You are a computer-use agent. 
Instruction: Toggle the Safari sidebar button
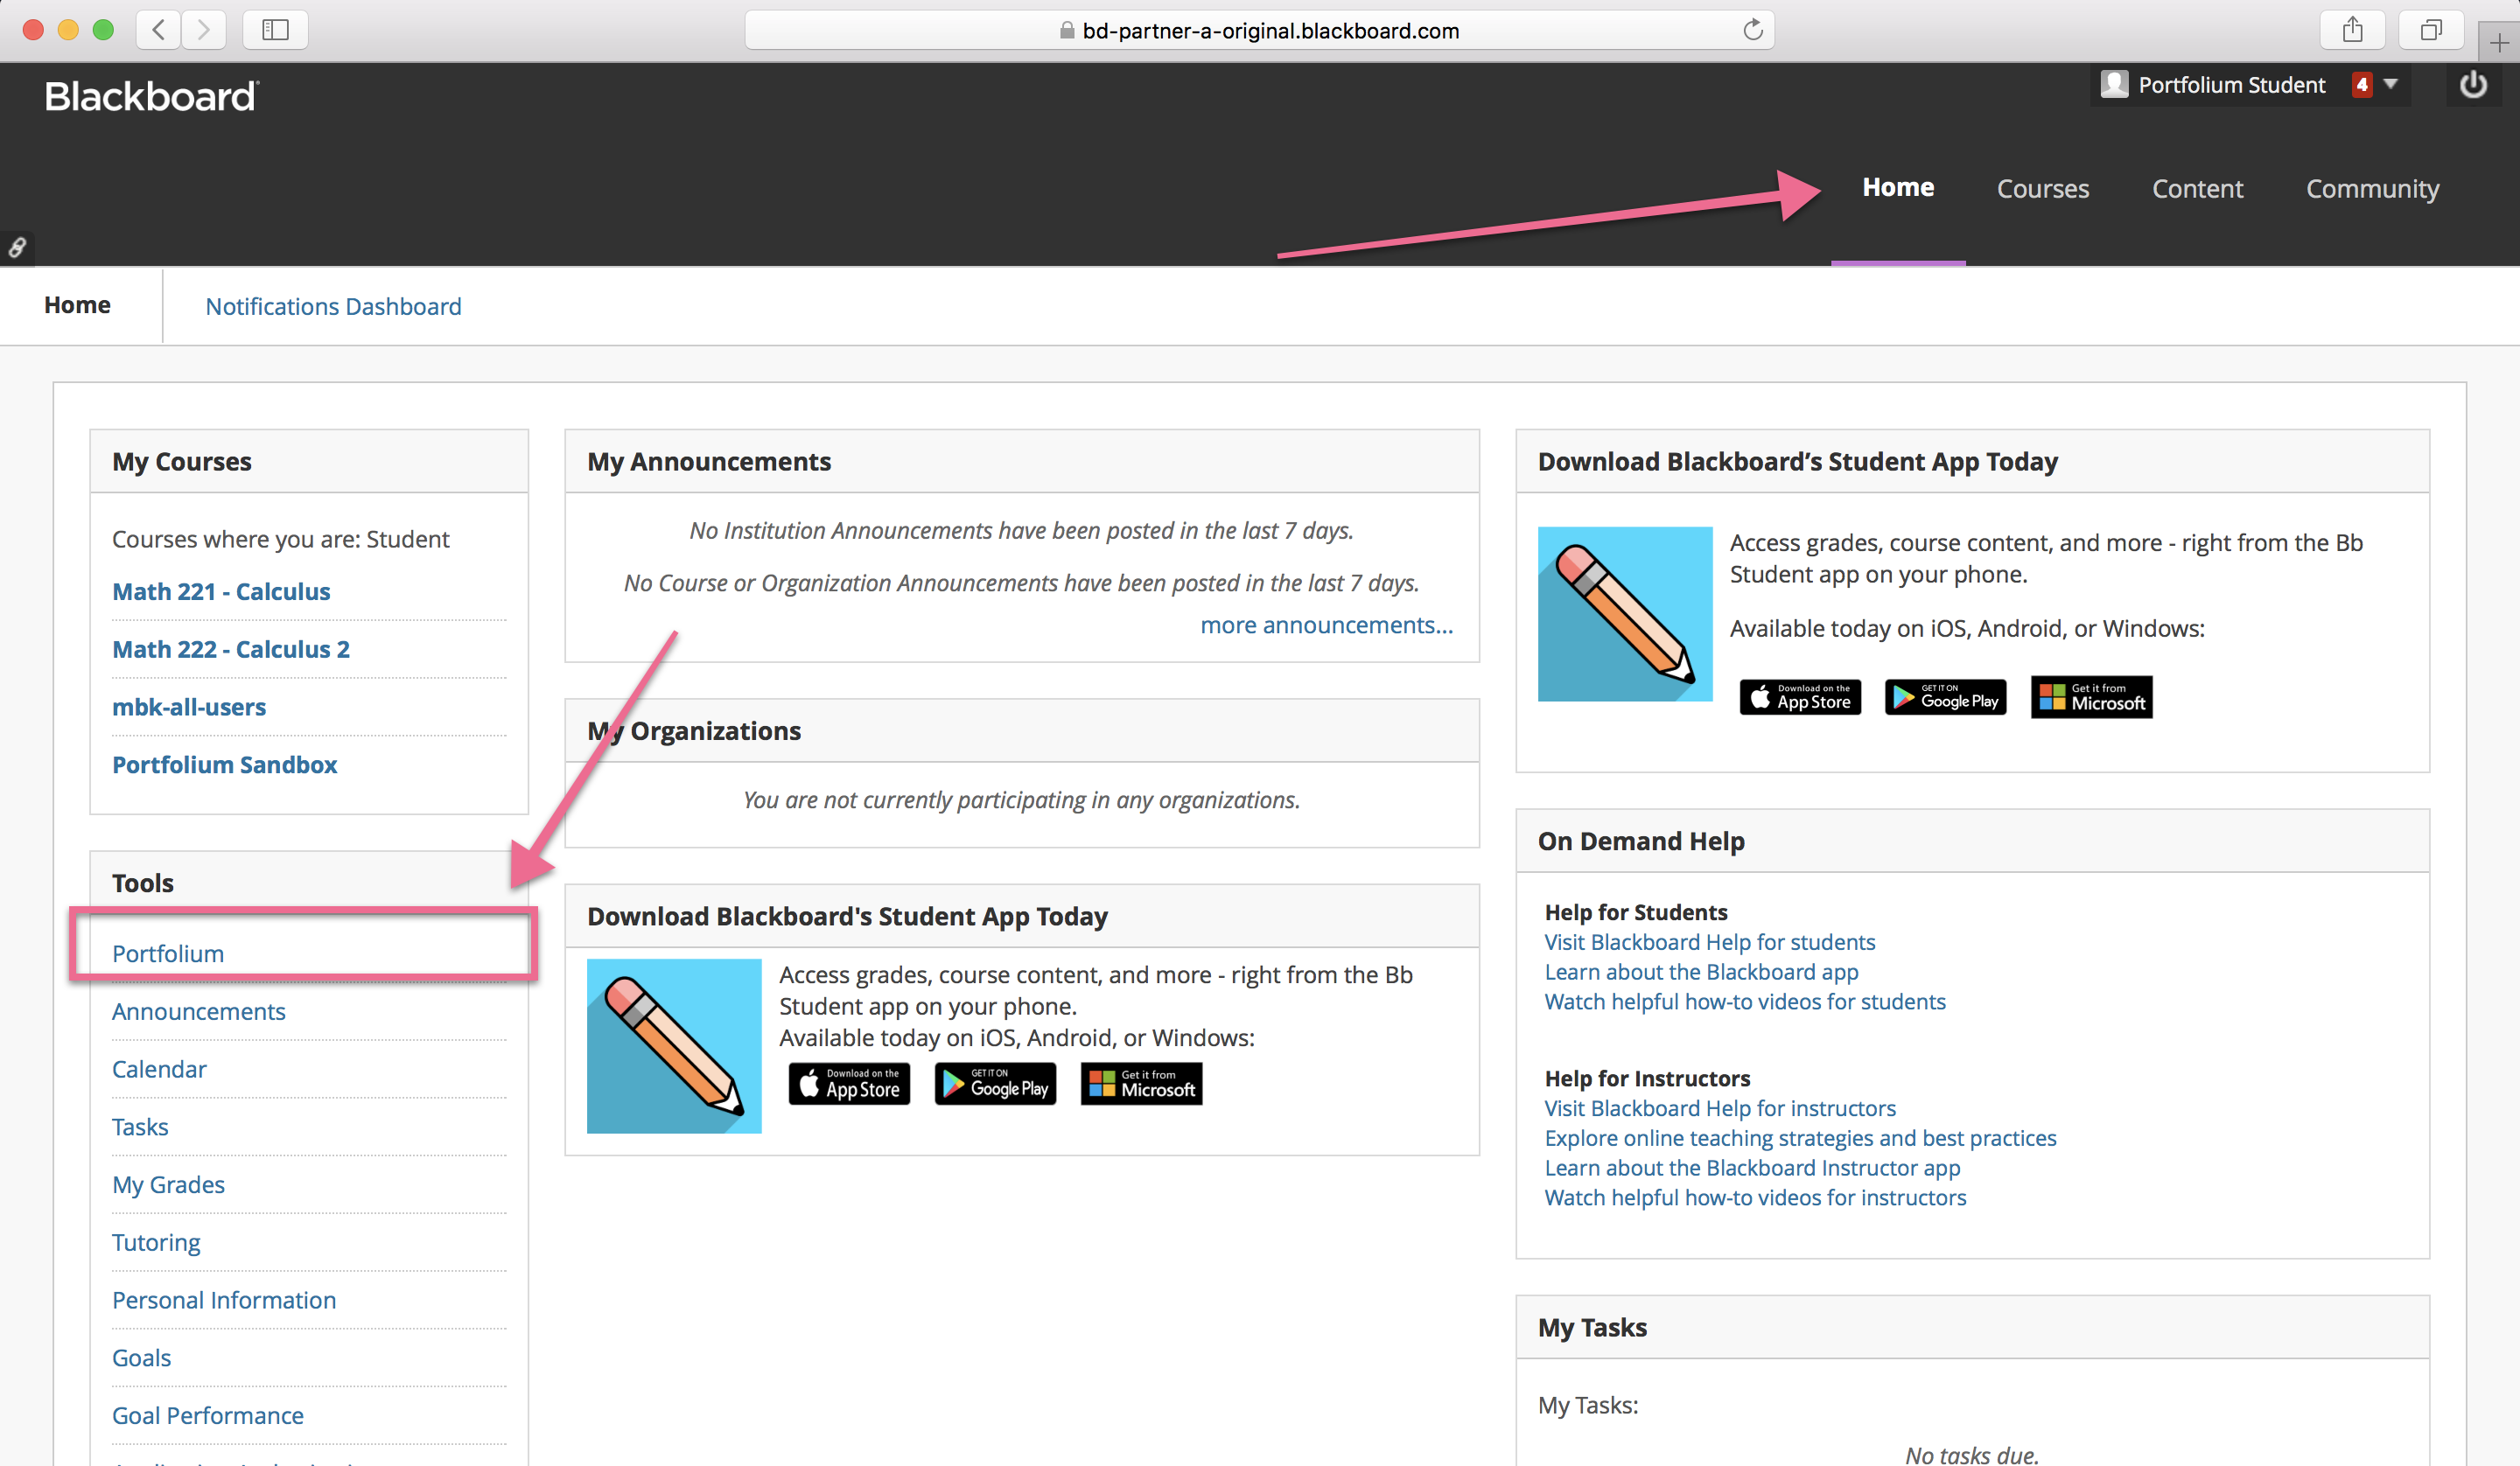[x=275, y=30]
